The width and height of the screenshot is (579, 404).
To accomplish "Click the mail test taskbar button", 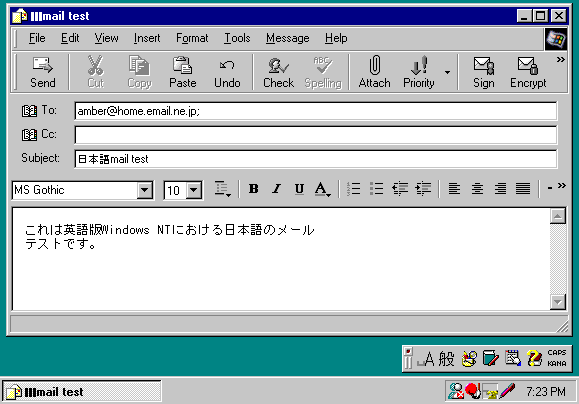I will (82, 391).
